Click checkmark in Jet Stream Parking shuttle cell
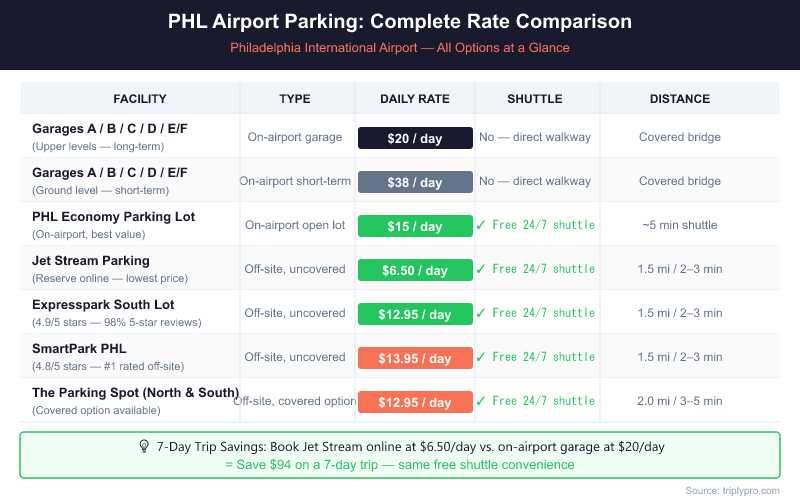This screenshot has width=800, height=500. click(x=481, y=269)
